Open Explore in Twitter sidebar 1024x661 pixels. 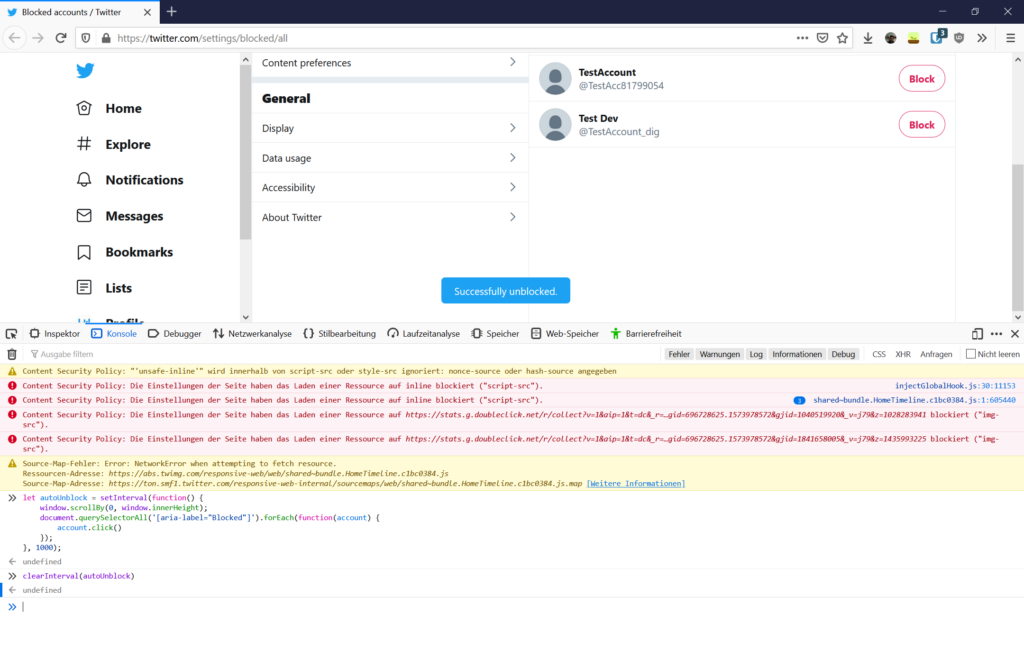114,144
